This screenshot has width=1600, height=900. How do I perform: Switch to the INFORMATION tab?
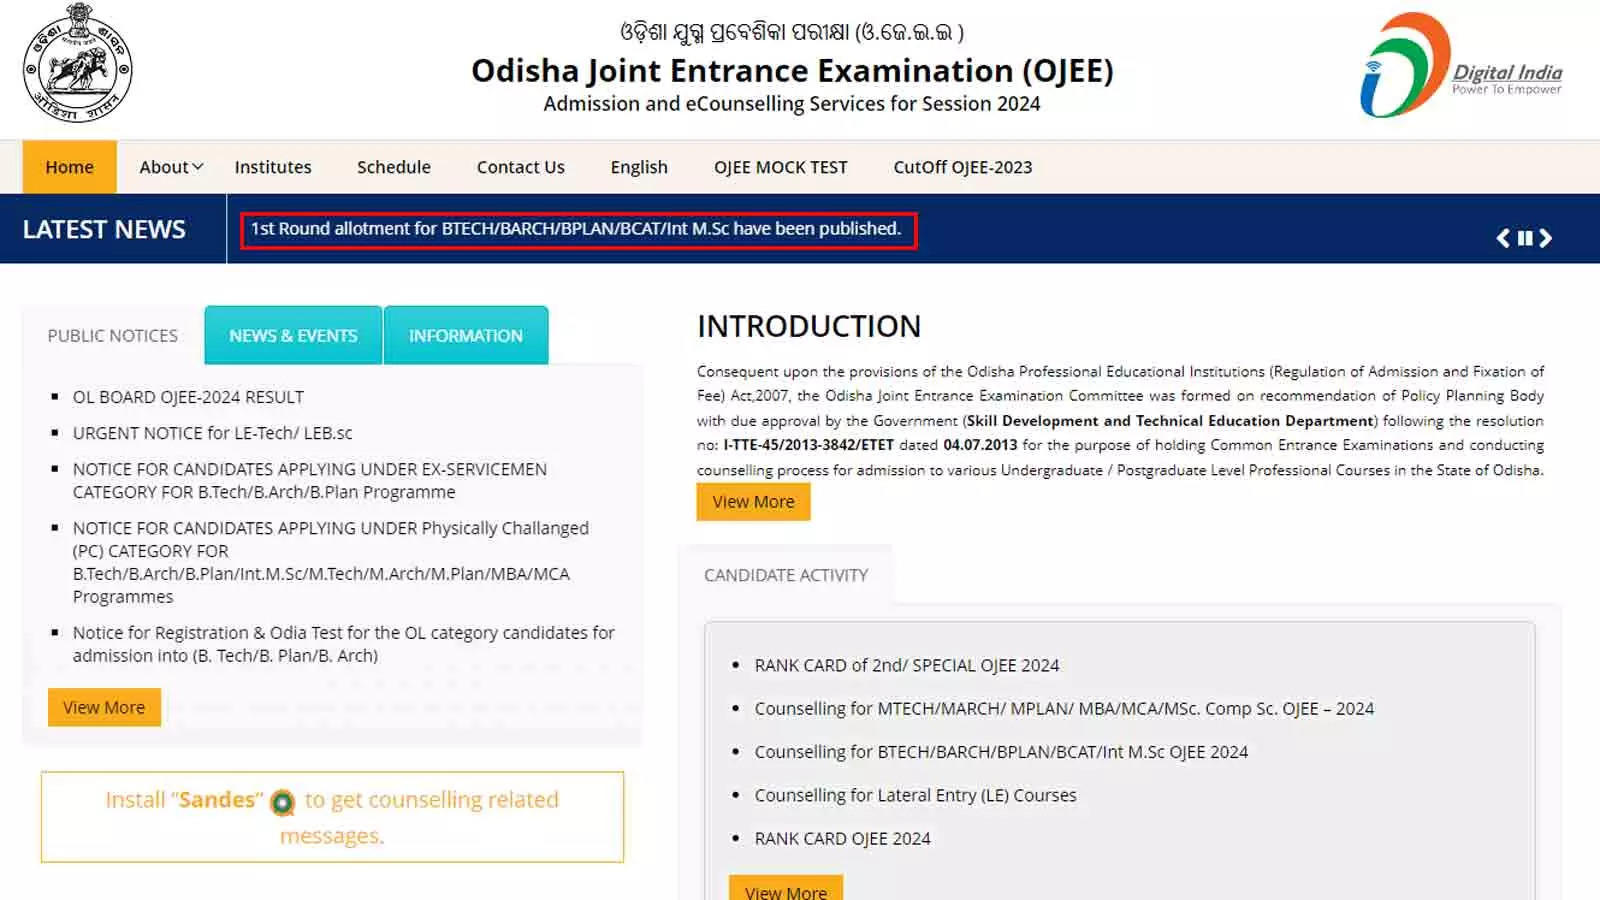(x=466, y=336)
